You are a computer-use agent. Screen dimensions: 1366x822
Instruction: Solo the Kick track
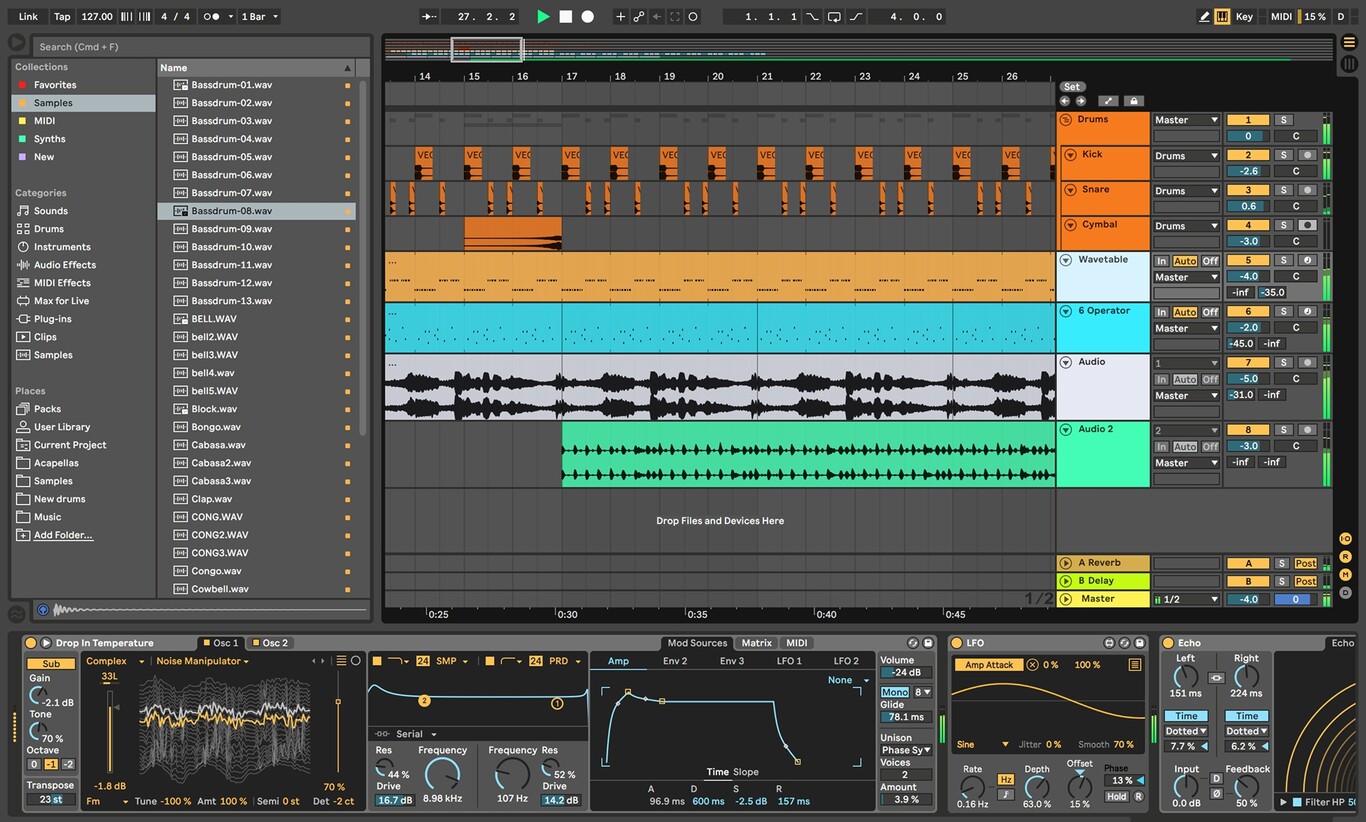(x=1283, y=155)
